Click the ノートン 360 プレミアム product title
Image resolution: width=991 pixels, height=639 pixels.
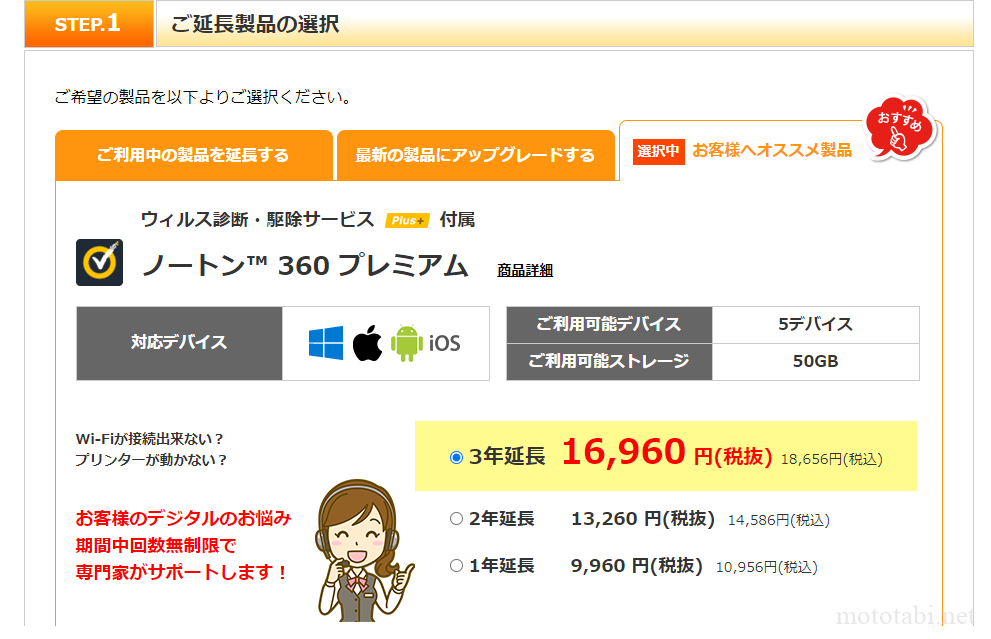coord(305,265)
